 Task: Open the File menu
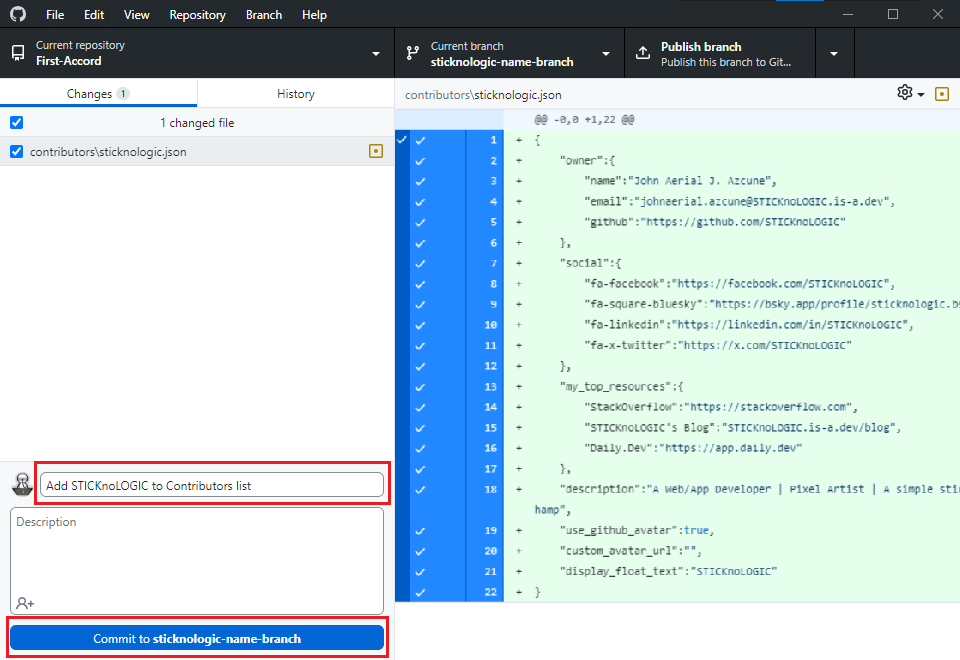pos(54,15)
